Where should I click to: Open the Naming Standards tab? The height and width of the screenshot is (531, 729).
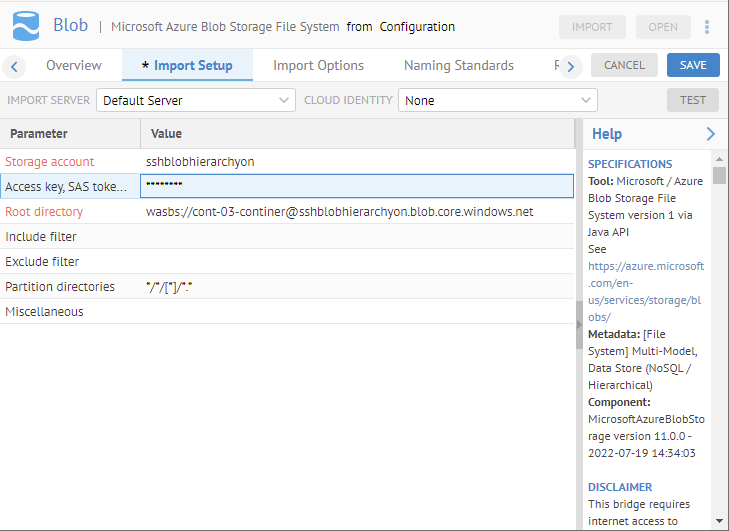tap(458, 66)
